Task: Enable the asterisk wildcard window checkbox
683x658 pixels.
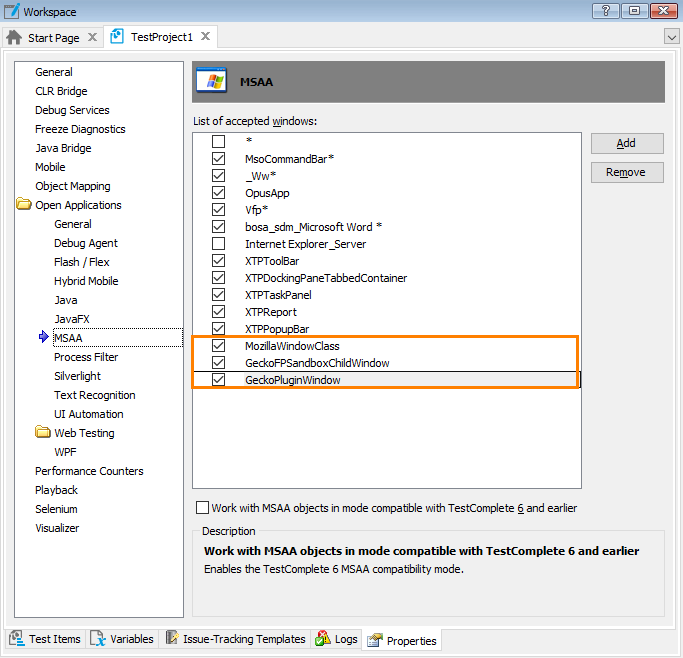Action: pos(219,141)
